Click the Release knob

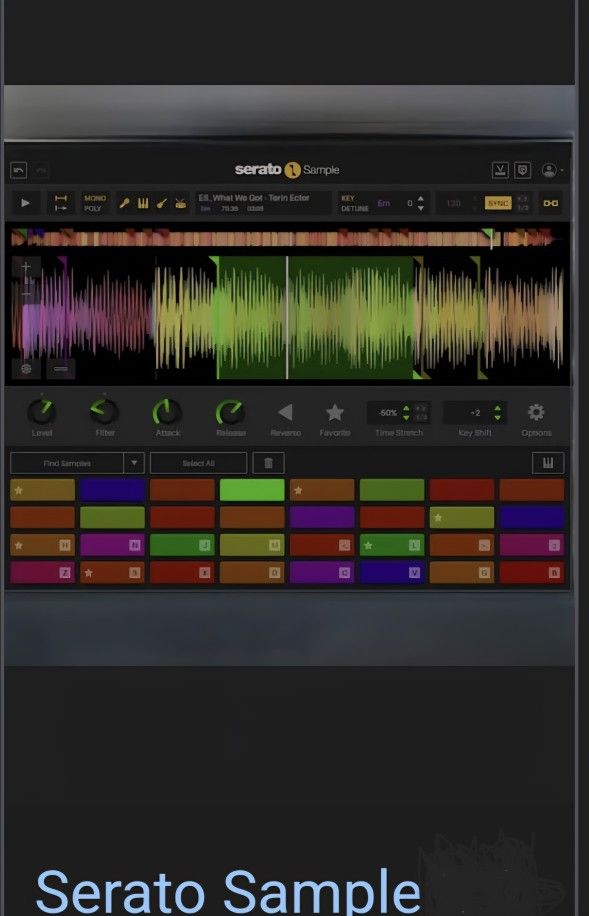[x=230, y=412]
